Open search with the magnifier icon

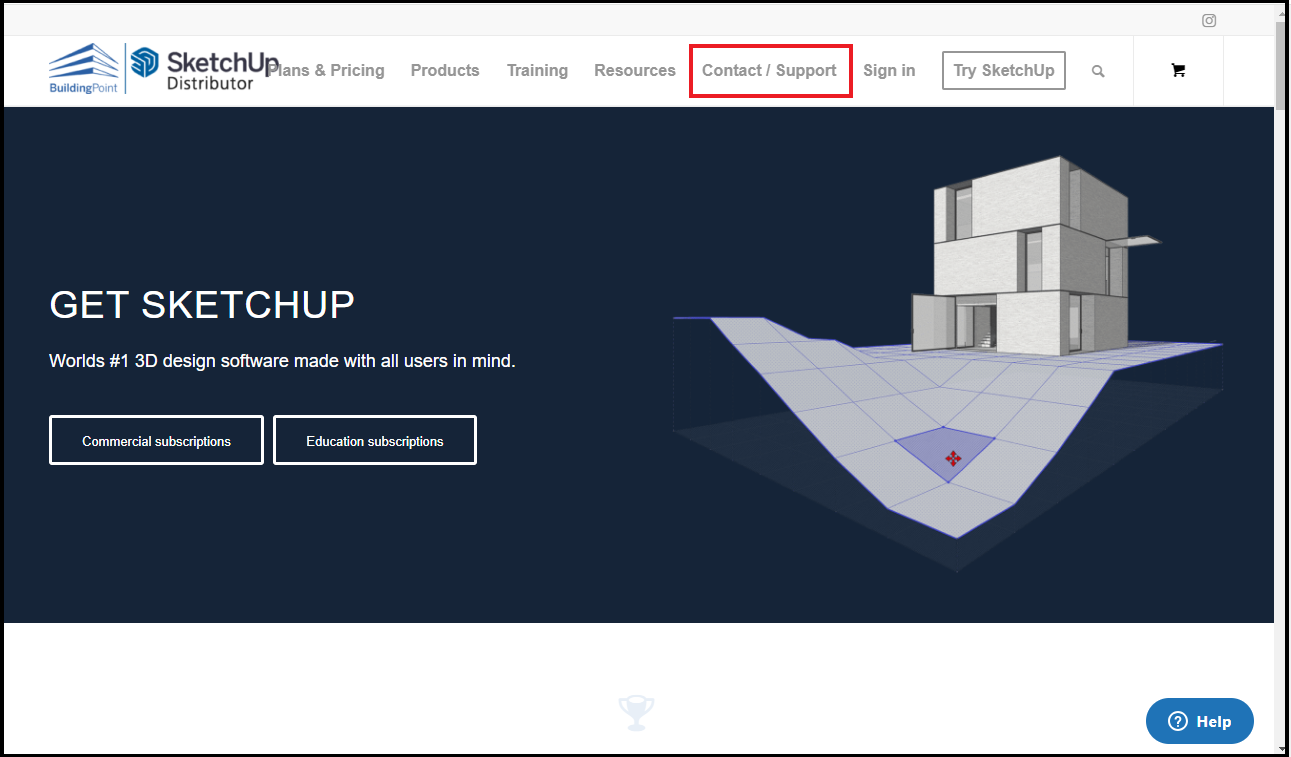[x=1098, y=71]
